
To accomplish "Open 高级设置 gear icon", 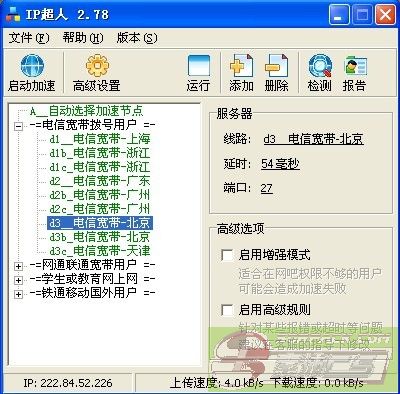I will [x=97, y=66].
